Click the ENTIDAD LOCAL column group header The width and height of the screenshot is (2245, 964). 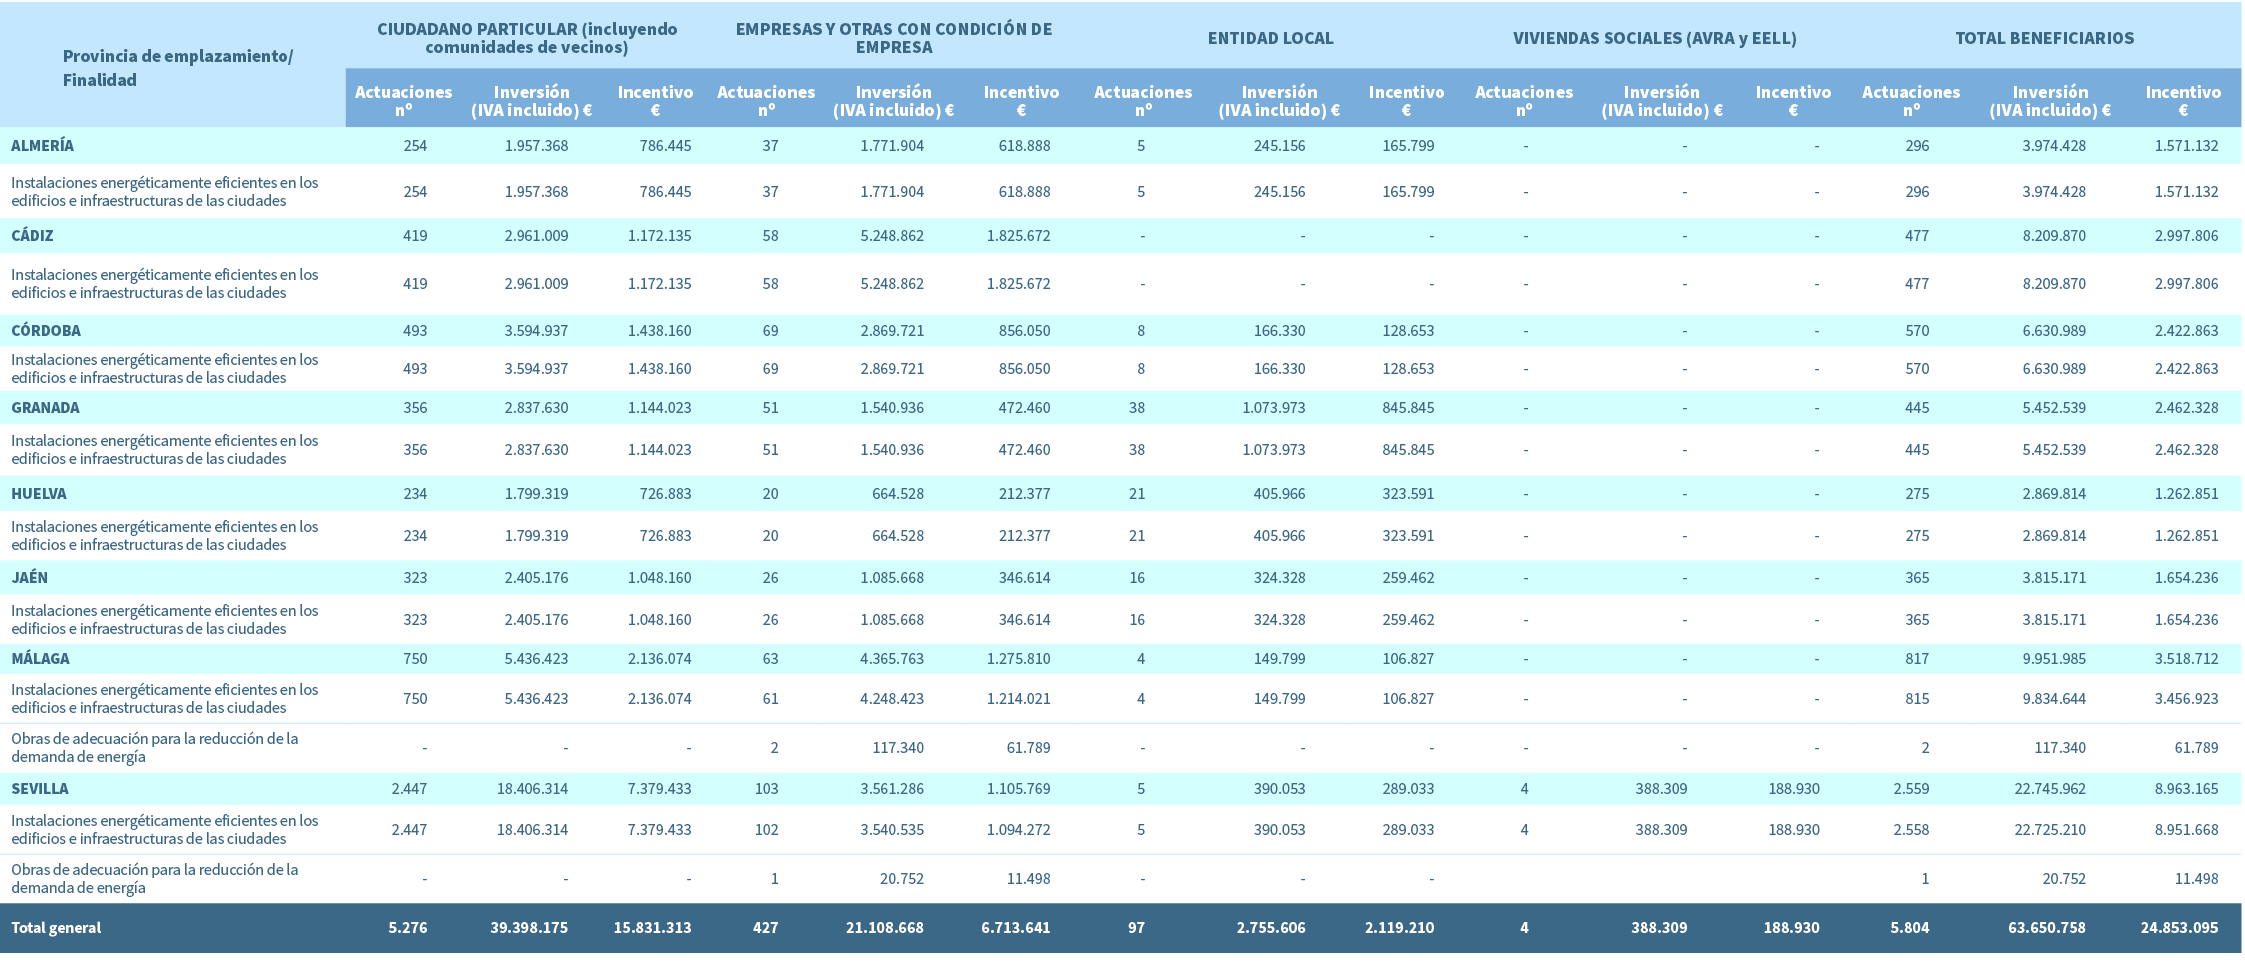[1270, 39]
